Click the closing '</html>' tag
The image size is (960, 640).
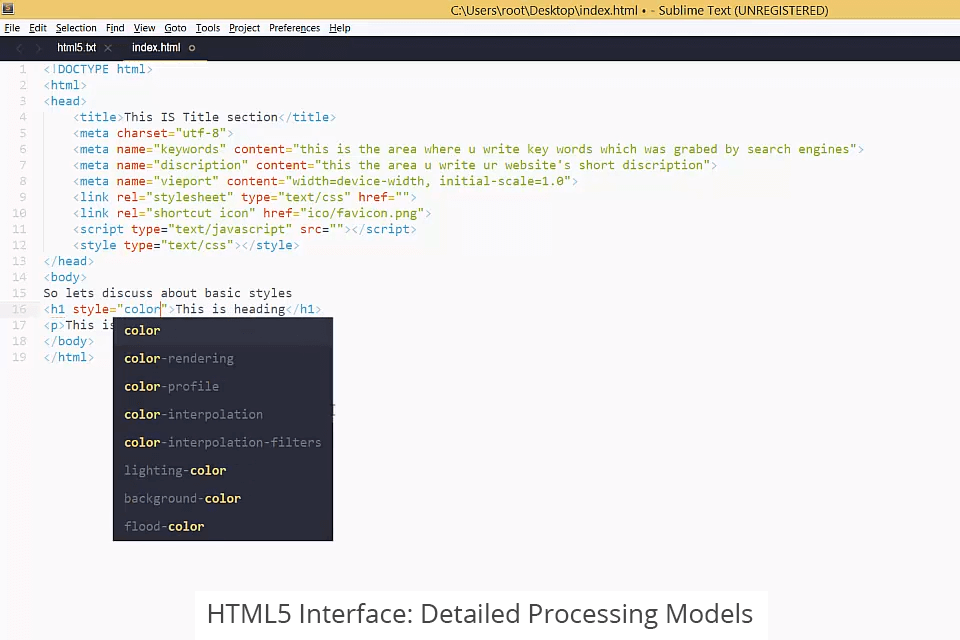point(69,357)
